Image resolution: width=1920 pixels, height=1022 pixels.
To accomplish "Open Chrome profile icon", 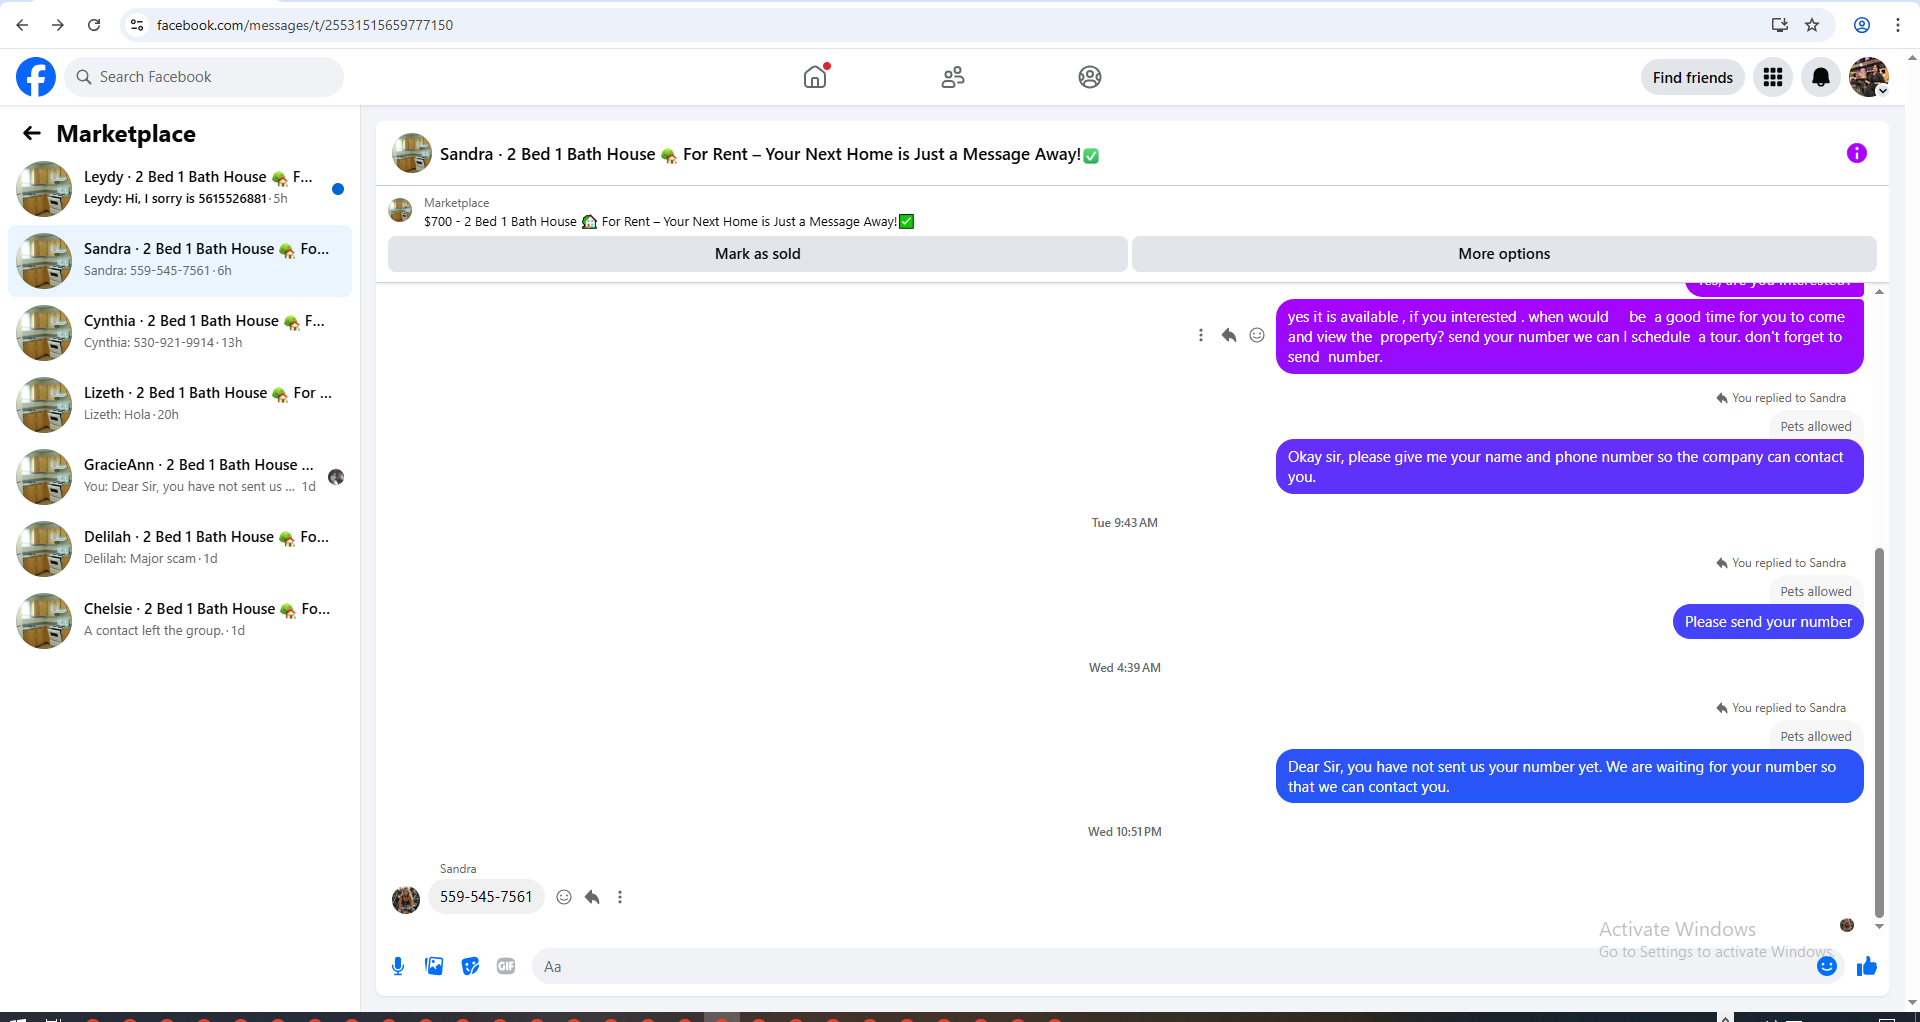I will point(1862,25).
